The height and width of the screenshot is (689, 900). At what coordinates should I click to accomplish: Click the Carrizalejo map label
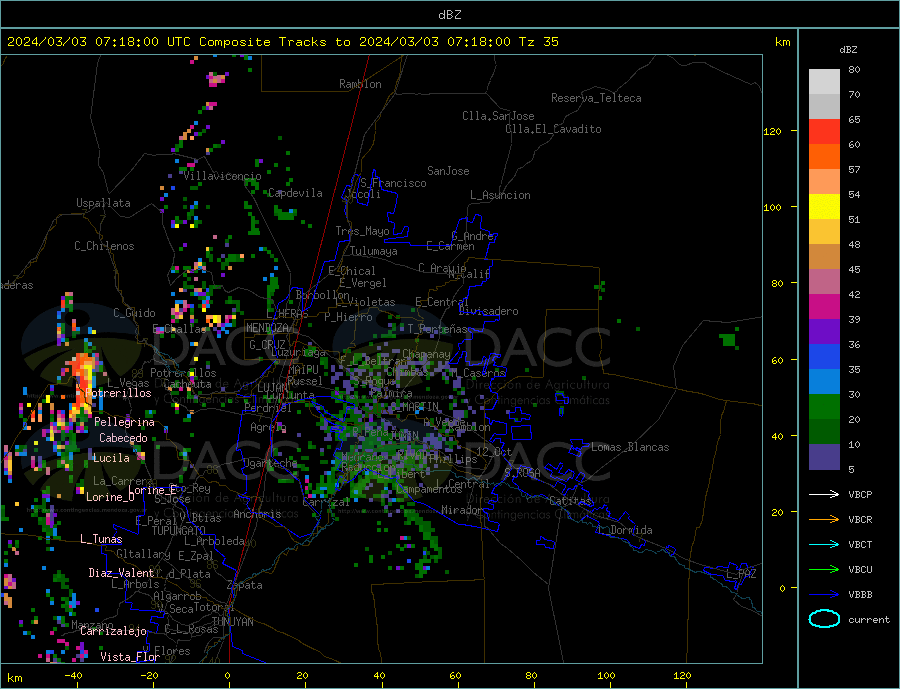(x=113, y=632)
